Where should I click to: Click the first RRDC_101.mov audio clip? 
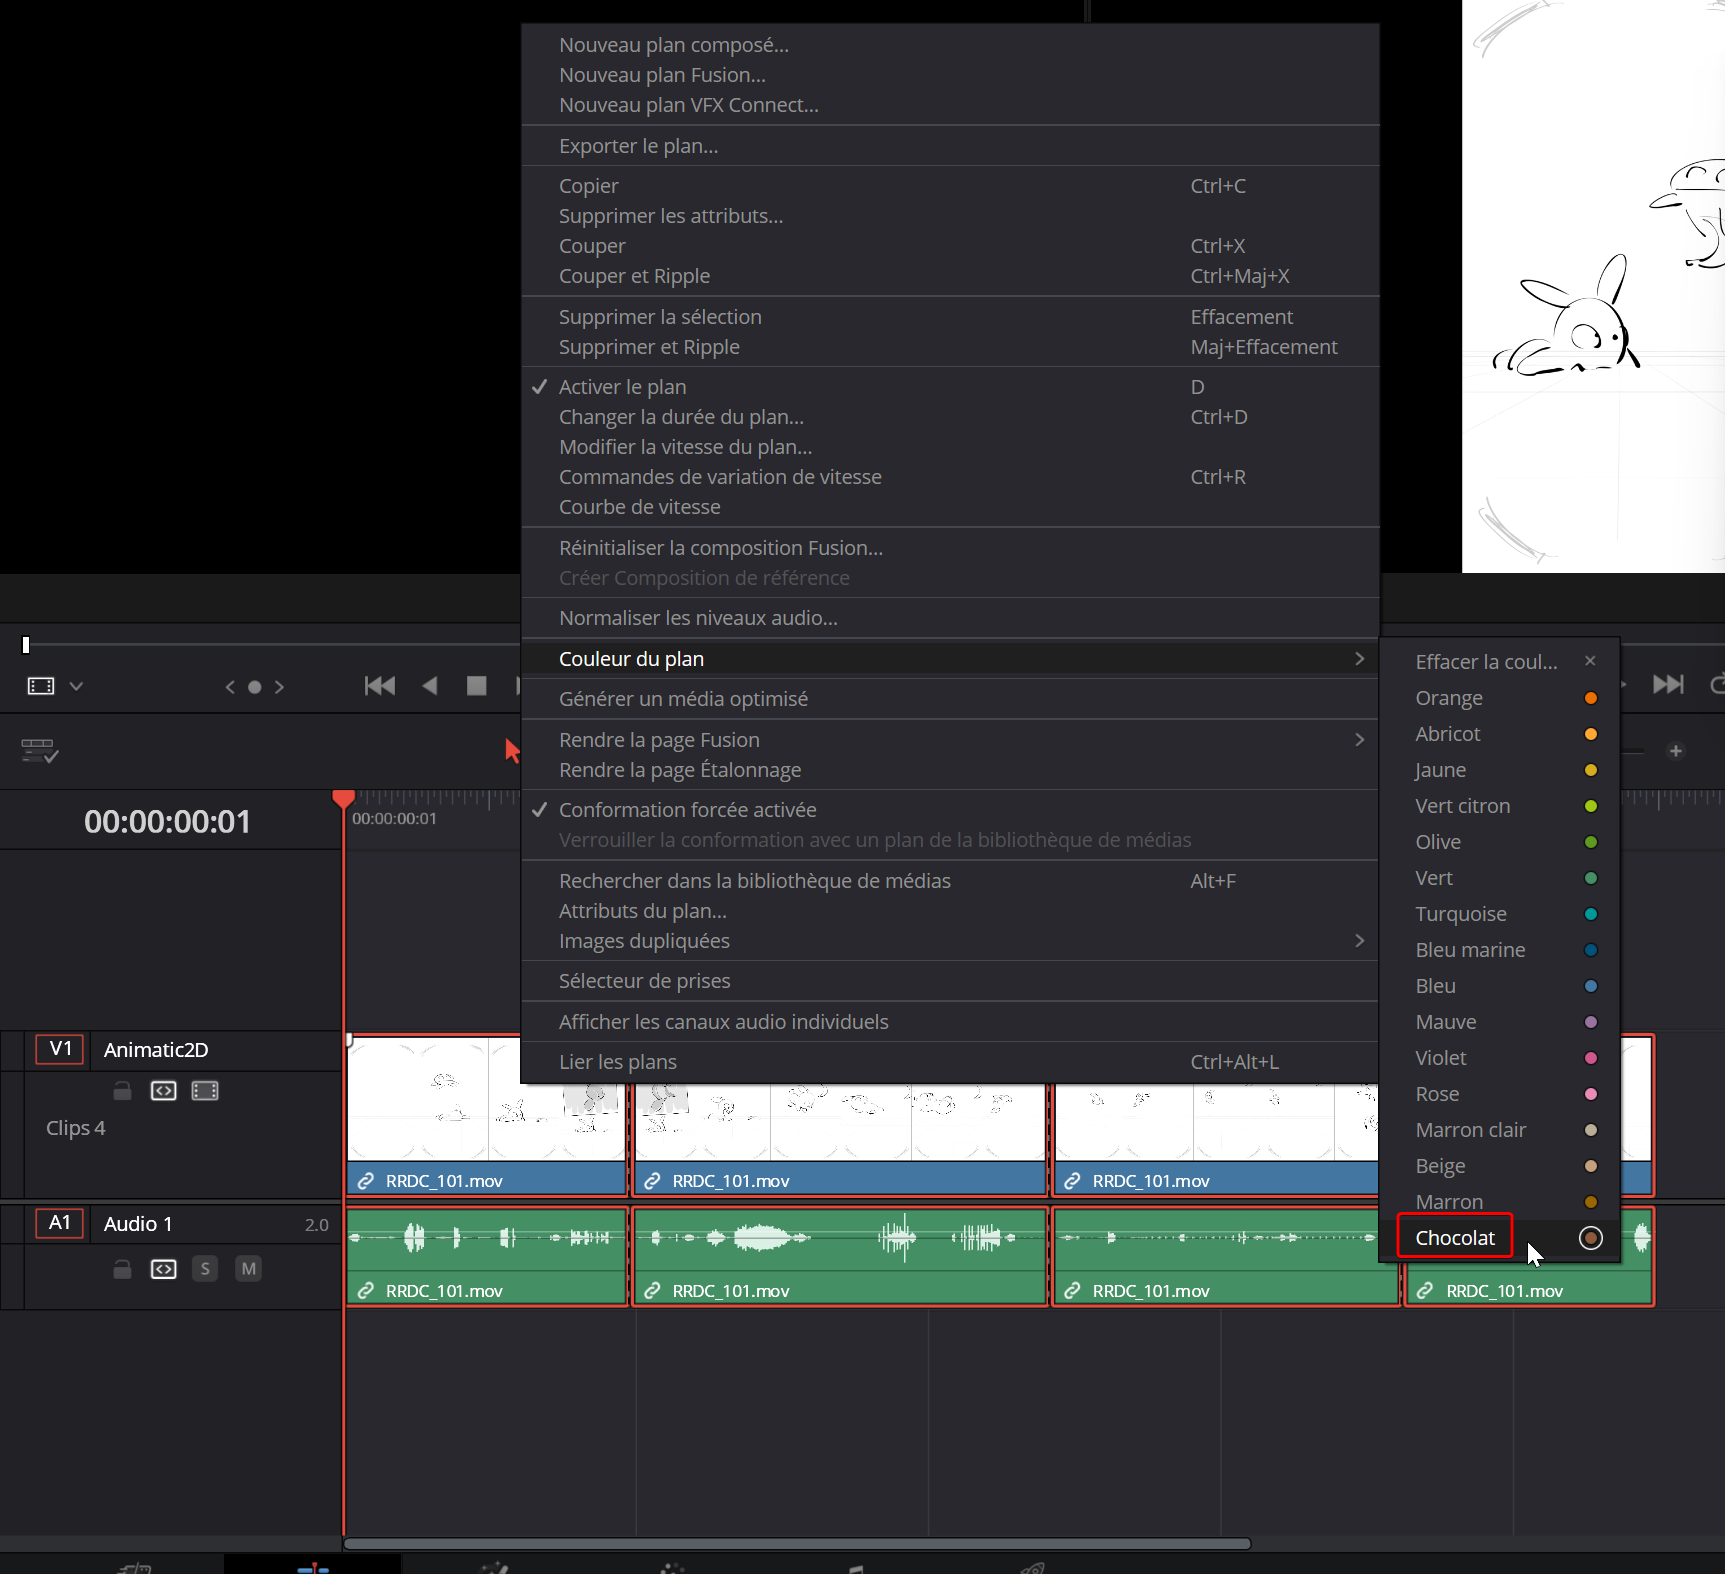(487, 1255)
